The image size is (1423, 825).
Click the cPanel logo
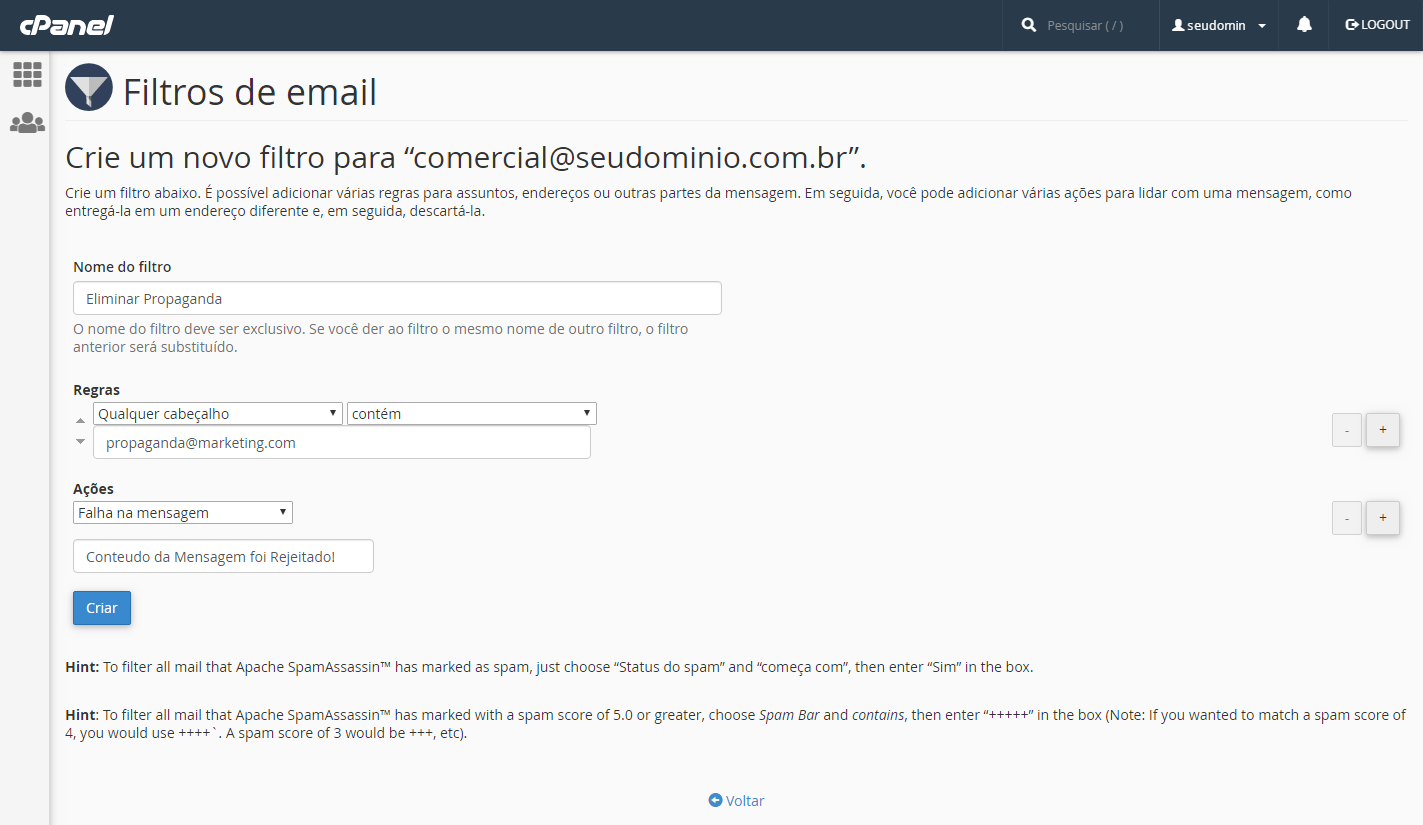click(66, 25)
